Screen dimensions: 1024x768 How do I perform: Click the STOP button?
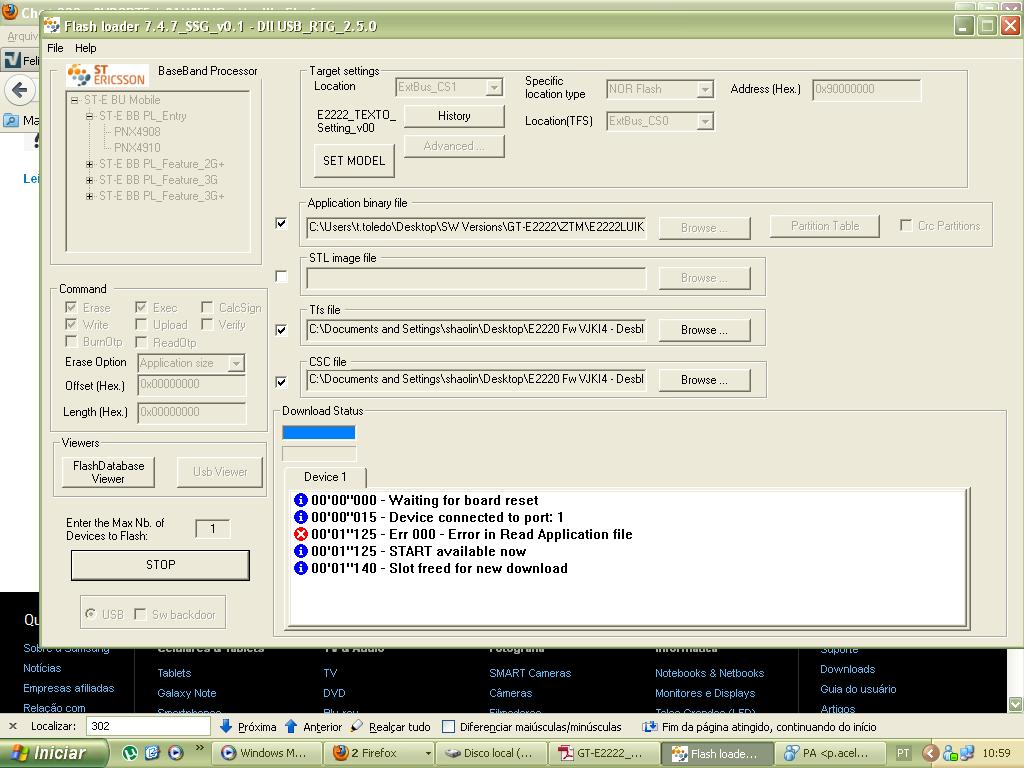coord(160,564)
